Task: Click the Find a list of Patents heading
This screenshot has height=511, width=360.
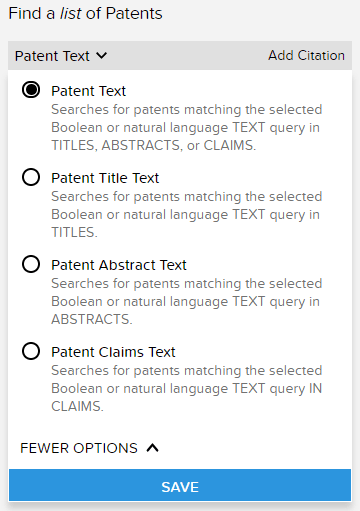Action: [x=85, y=14]
